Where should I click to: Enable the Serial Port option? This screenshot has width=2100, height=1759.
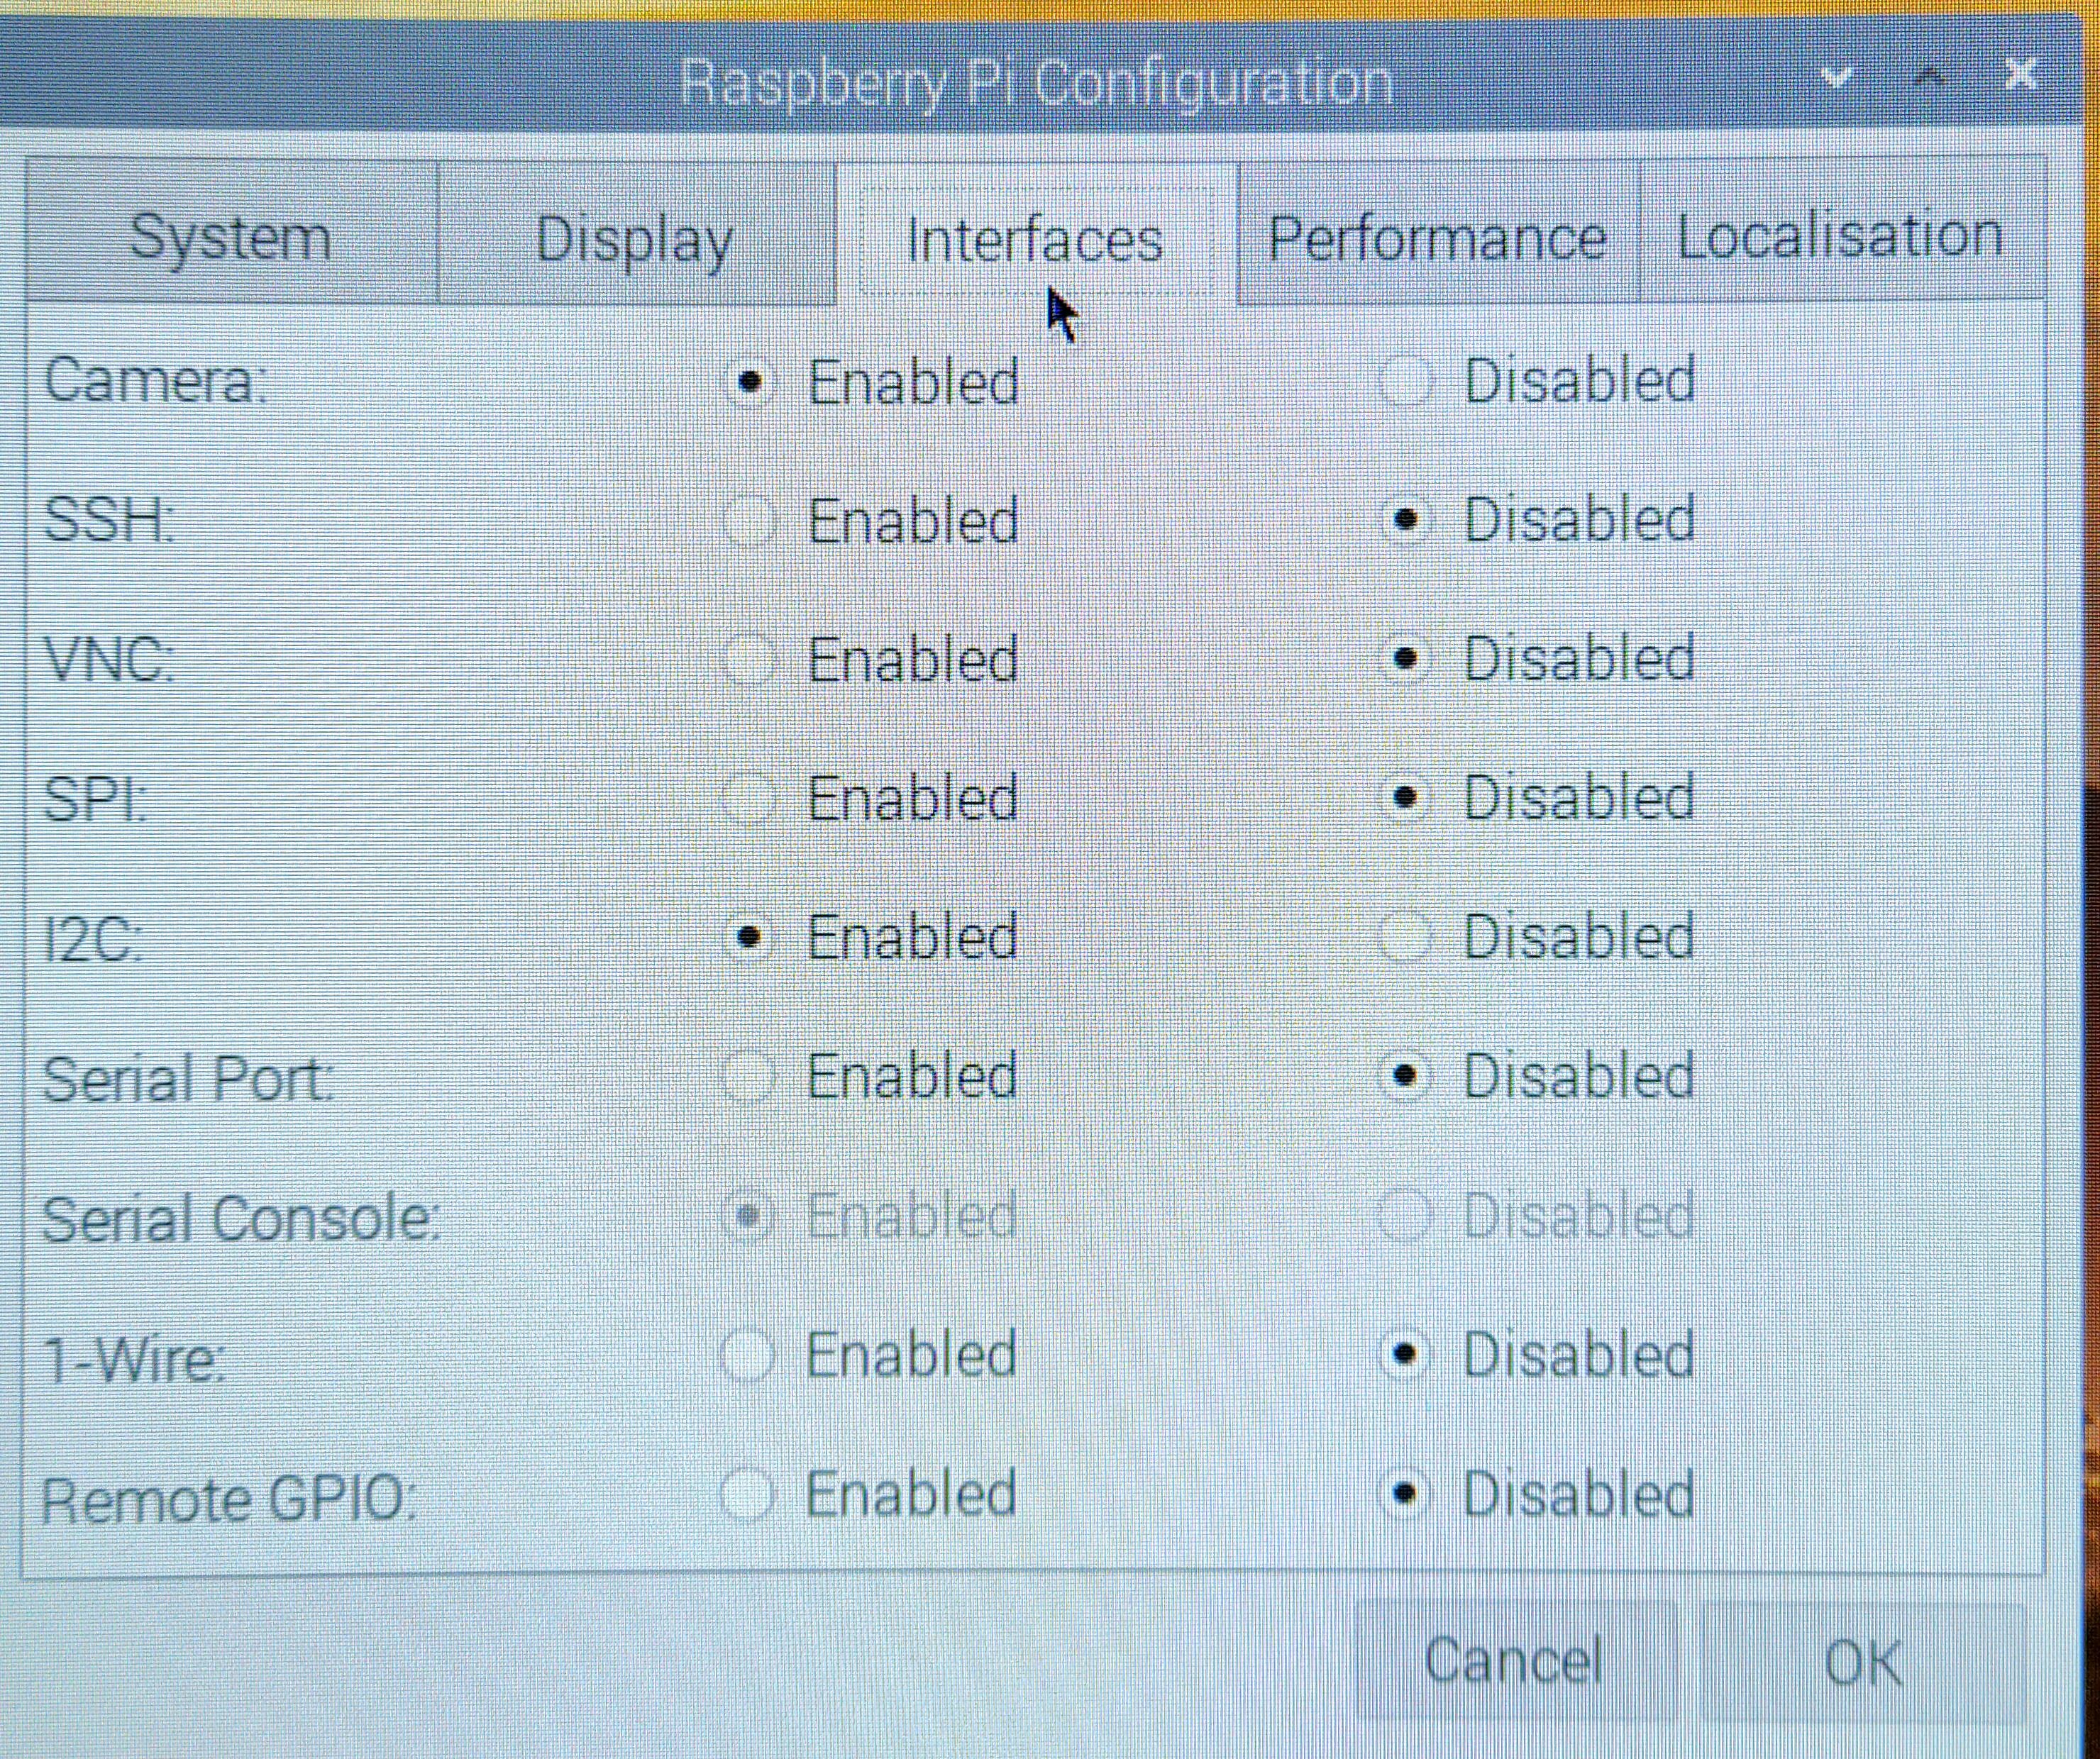748,1077
